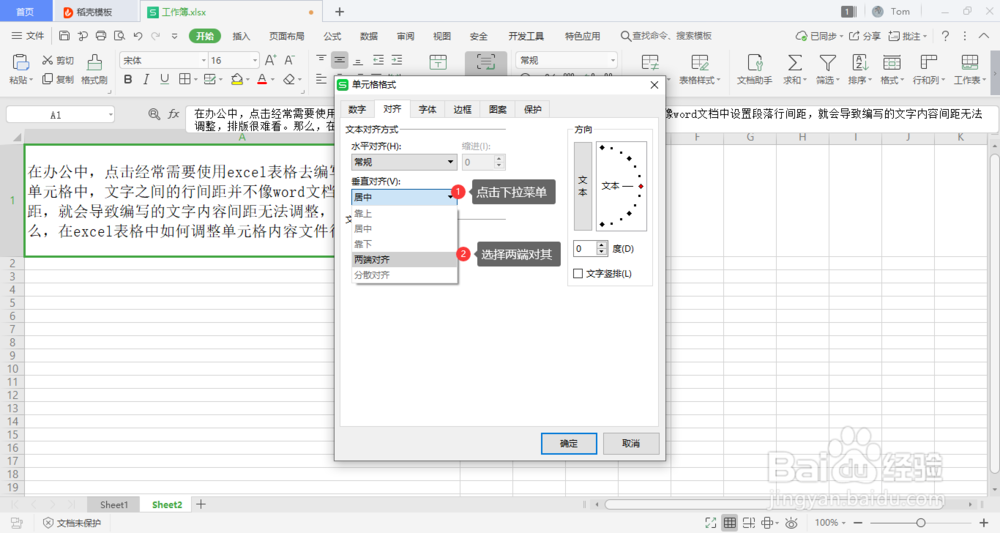Copy selection with the 复制 icon
1000x533 pixels.
pyautogui.click(x=57, y=79)
